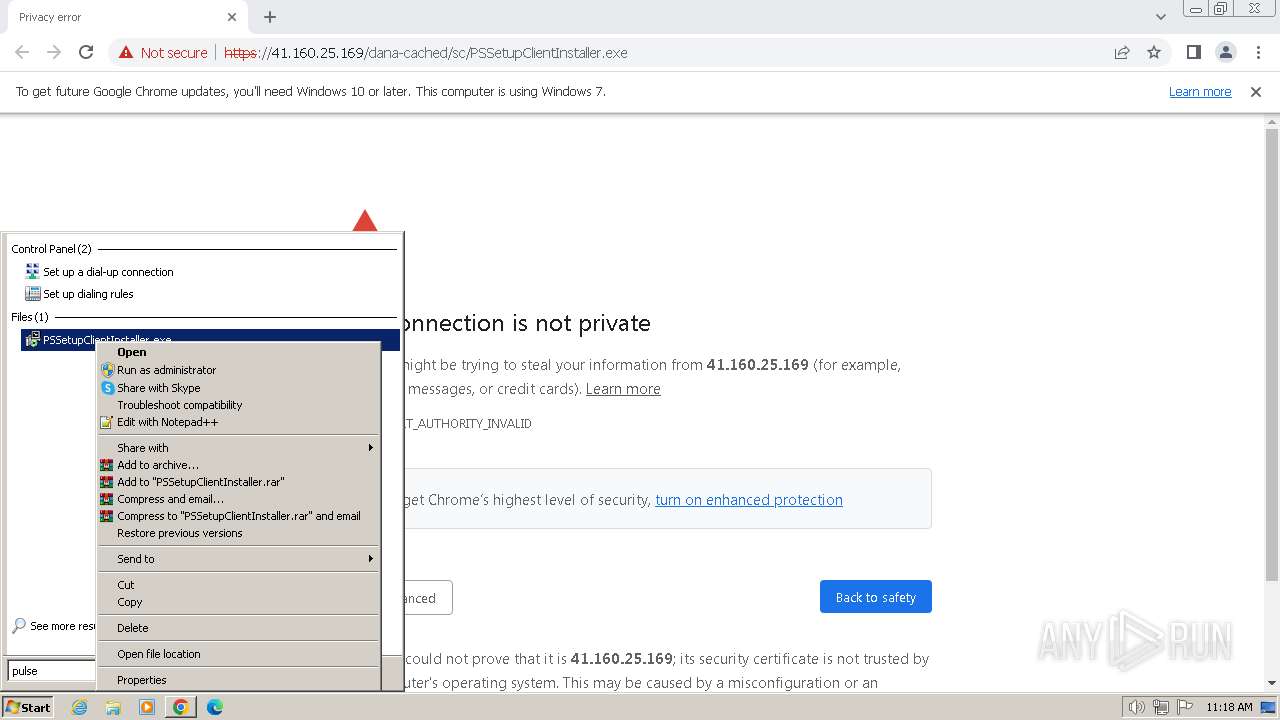Screen dimensions: 1280x720
Task: Click turn on enhanced protection link
Action: tap(749, 500)
